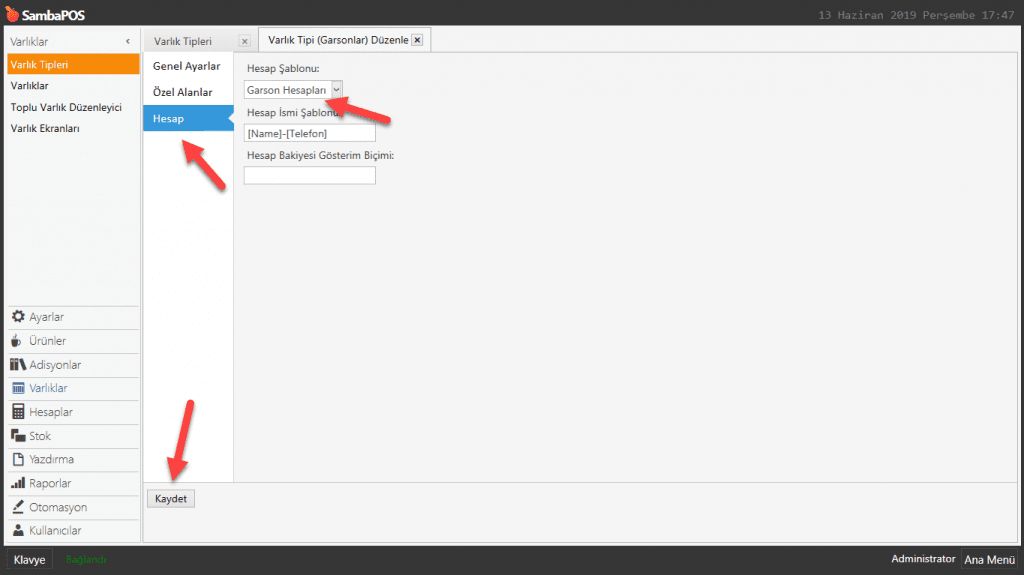Click the Ürünler cup icon

(x=18, y=341)
